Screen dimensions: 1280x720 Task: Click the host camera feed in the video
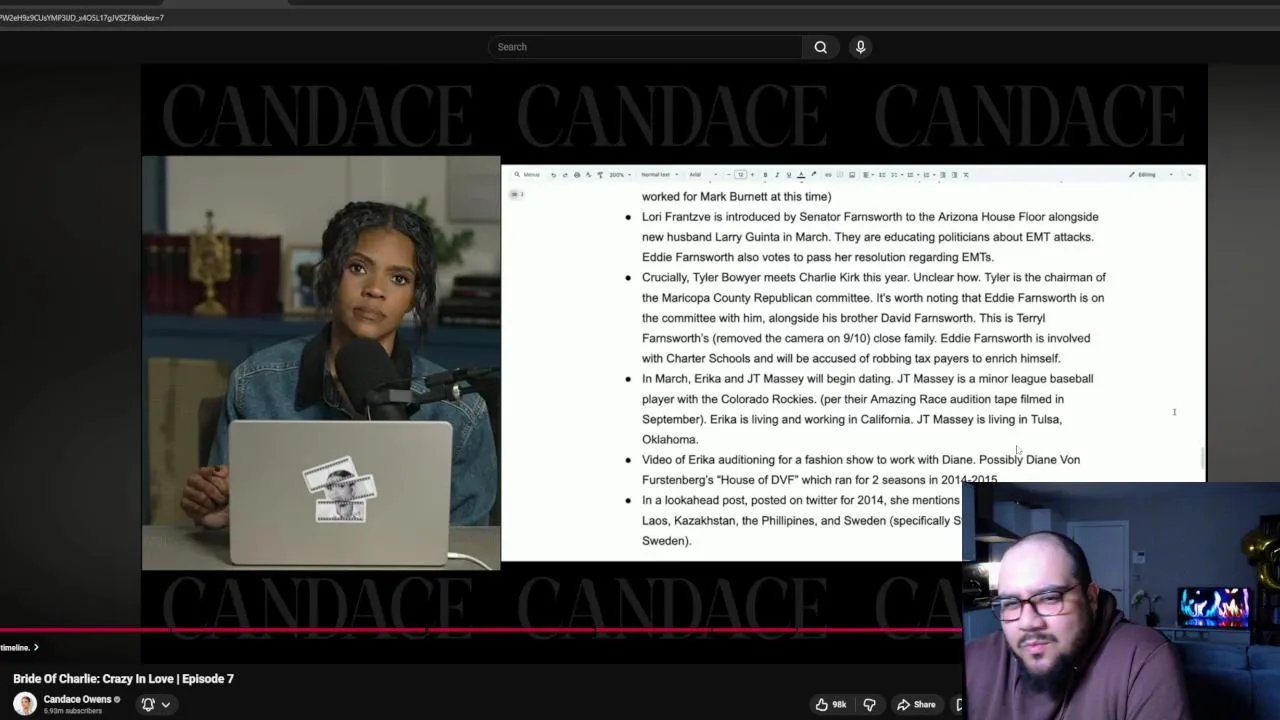[321, 363]
